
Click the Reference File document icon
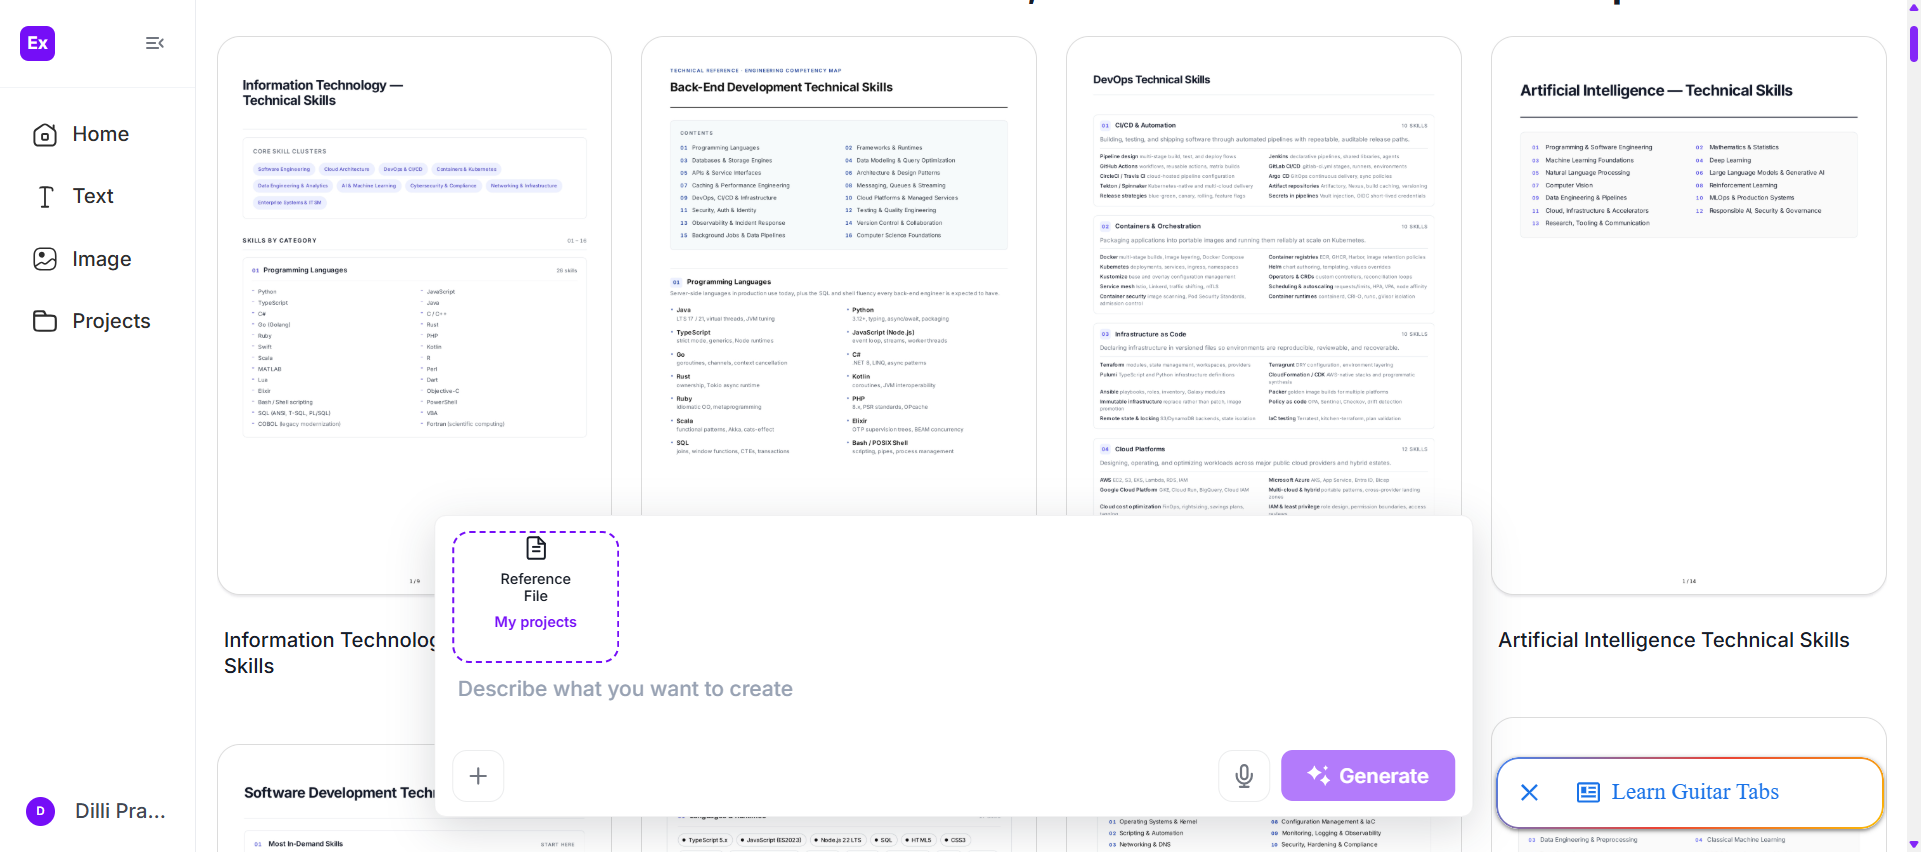(536, 548)
